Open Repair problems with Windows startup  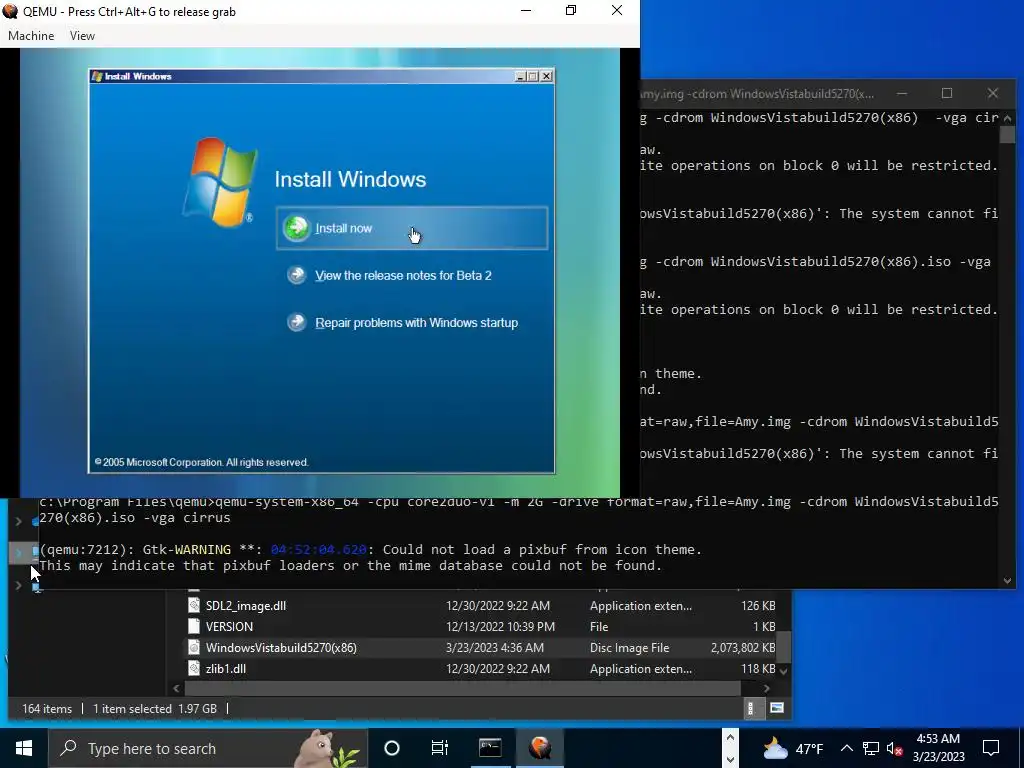point(416,323)
